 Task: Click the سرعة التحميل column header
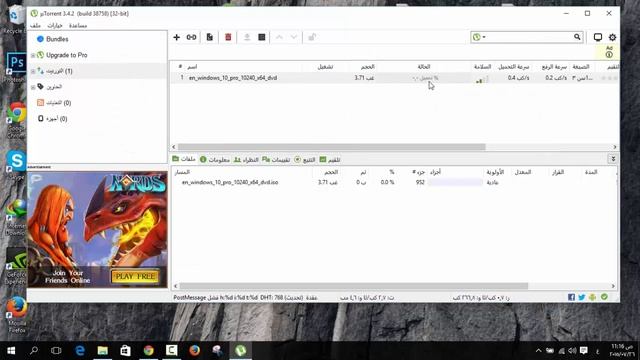point(513,67)
